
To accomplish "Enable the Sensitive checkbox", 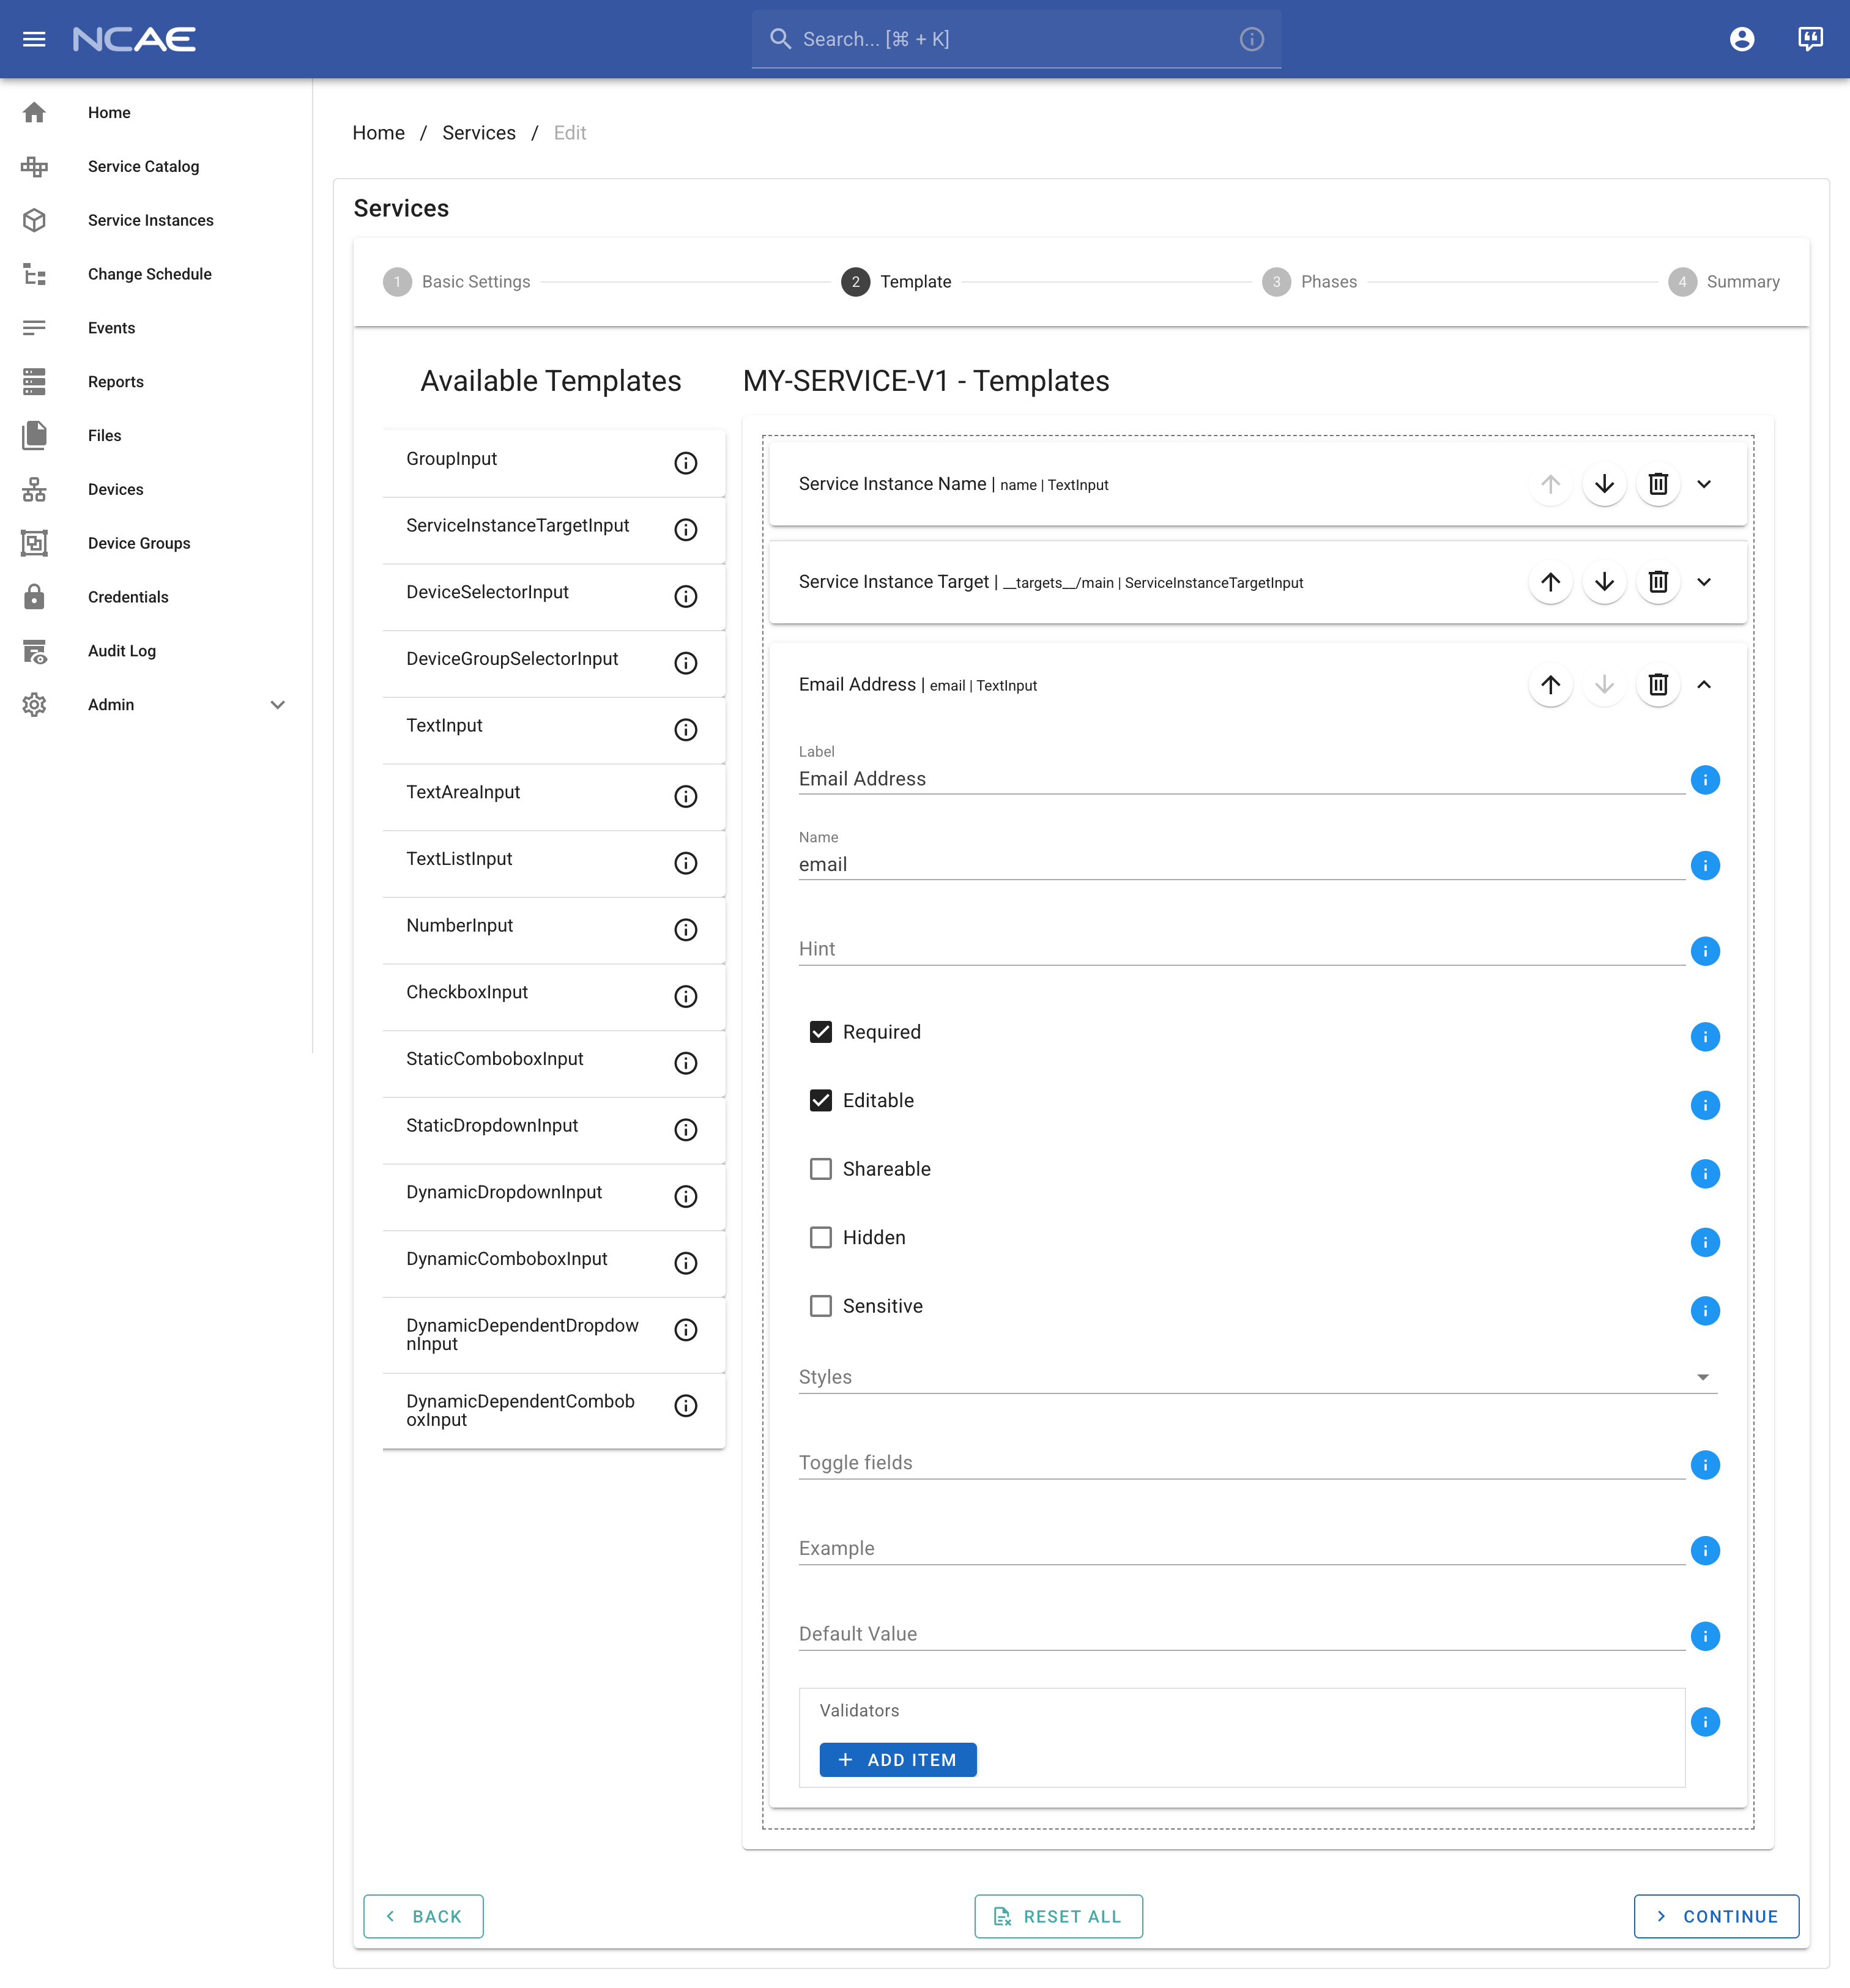I will (x=821, y=1306).
